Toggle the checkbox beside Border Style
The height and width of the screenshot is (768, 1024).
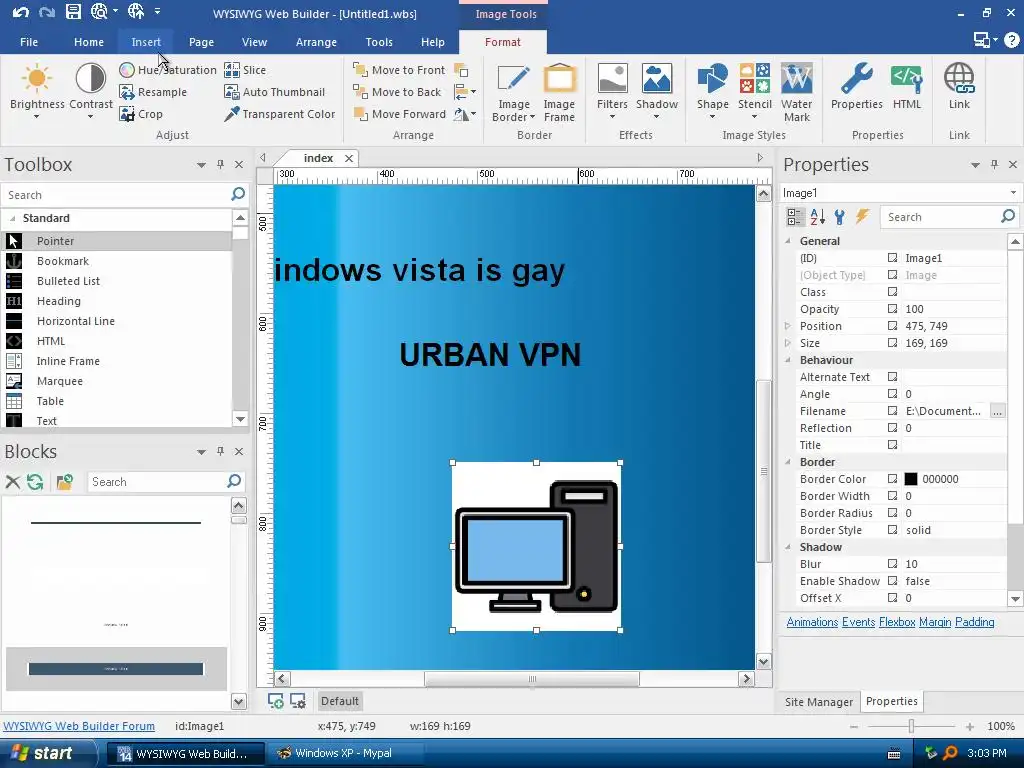(892, 530)
